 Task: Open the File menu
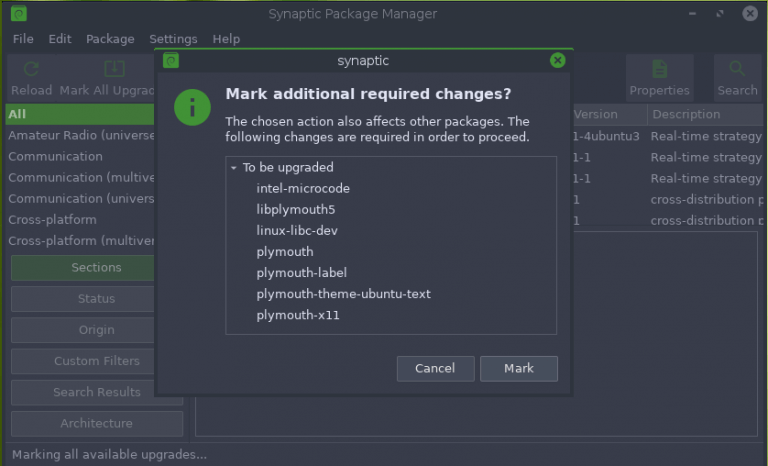[x=23, y=39]
